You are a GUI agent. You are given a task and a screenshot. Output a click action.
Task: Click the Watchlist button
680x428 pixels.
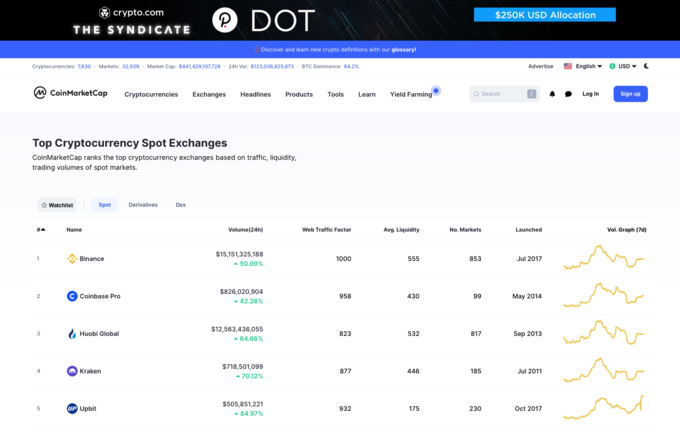pos(57,205)
